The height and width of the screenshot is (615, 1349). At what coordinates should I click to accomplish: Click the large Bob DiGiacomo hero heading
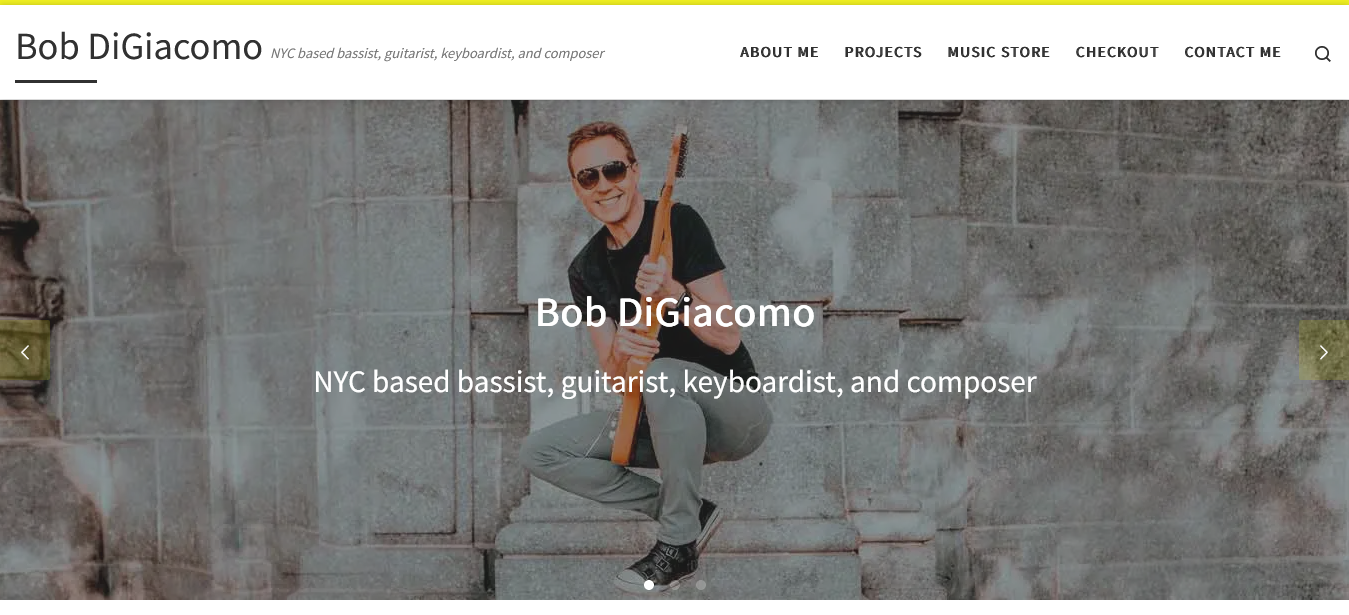pyautogui.click(x=675, y=313)
